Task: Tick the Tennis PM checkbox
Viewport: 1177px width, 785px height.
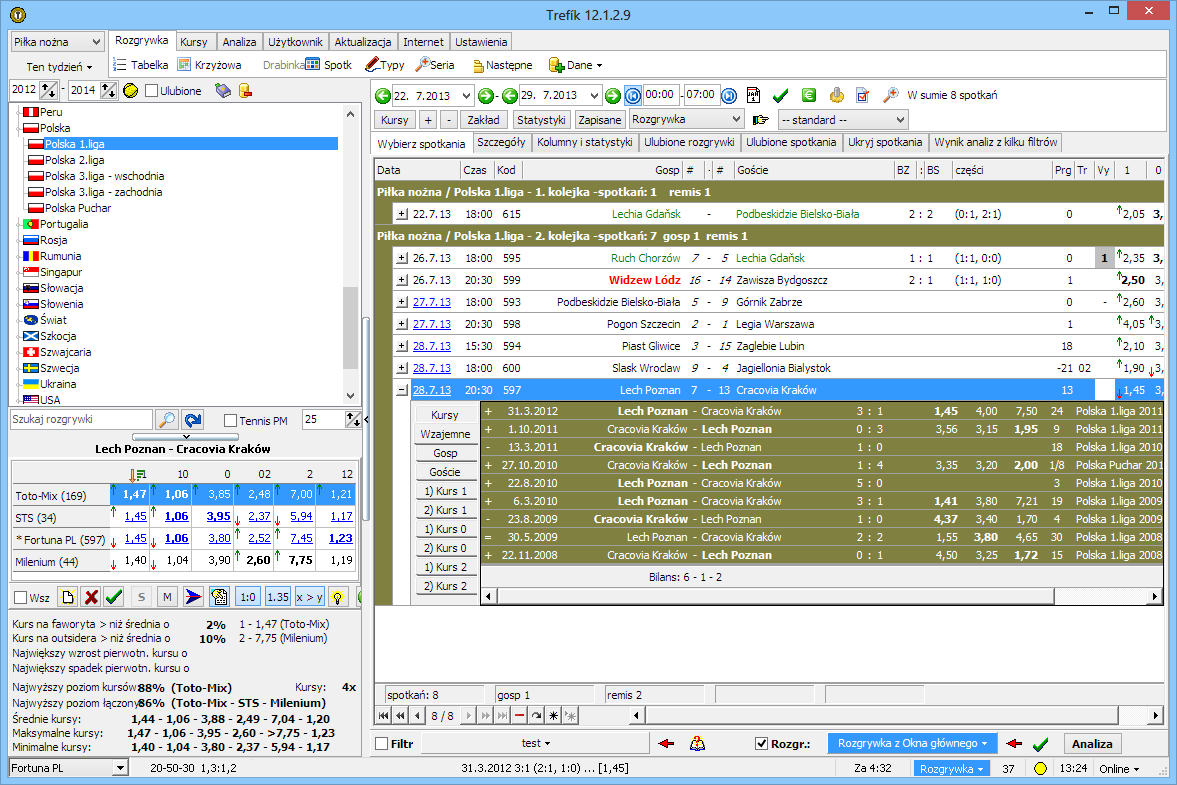Action: (231, 420)
